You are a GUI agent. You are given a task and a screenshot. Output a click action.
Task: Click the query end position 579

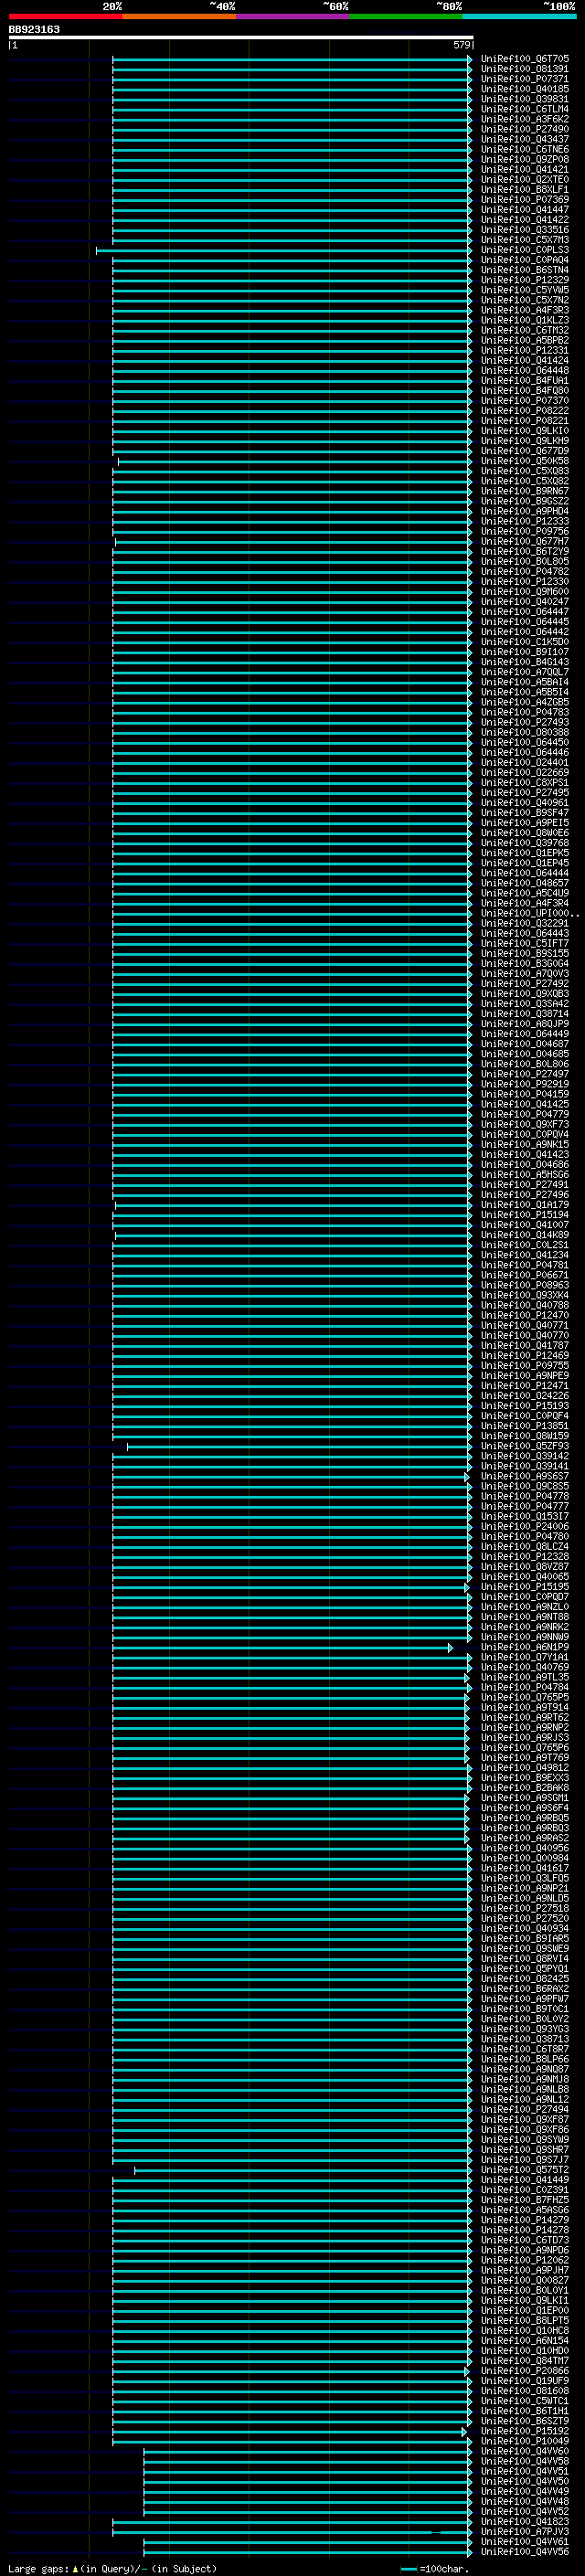[x=461, y=45]
